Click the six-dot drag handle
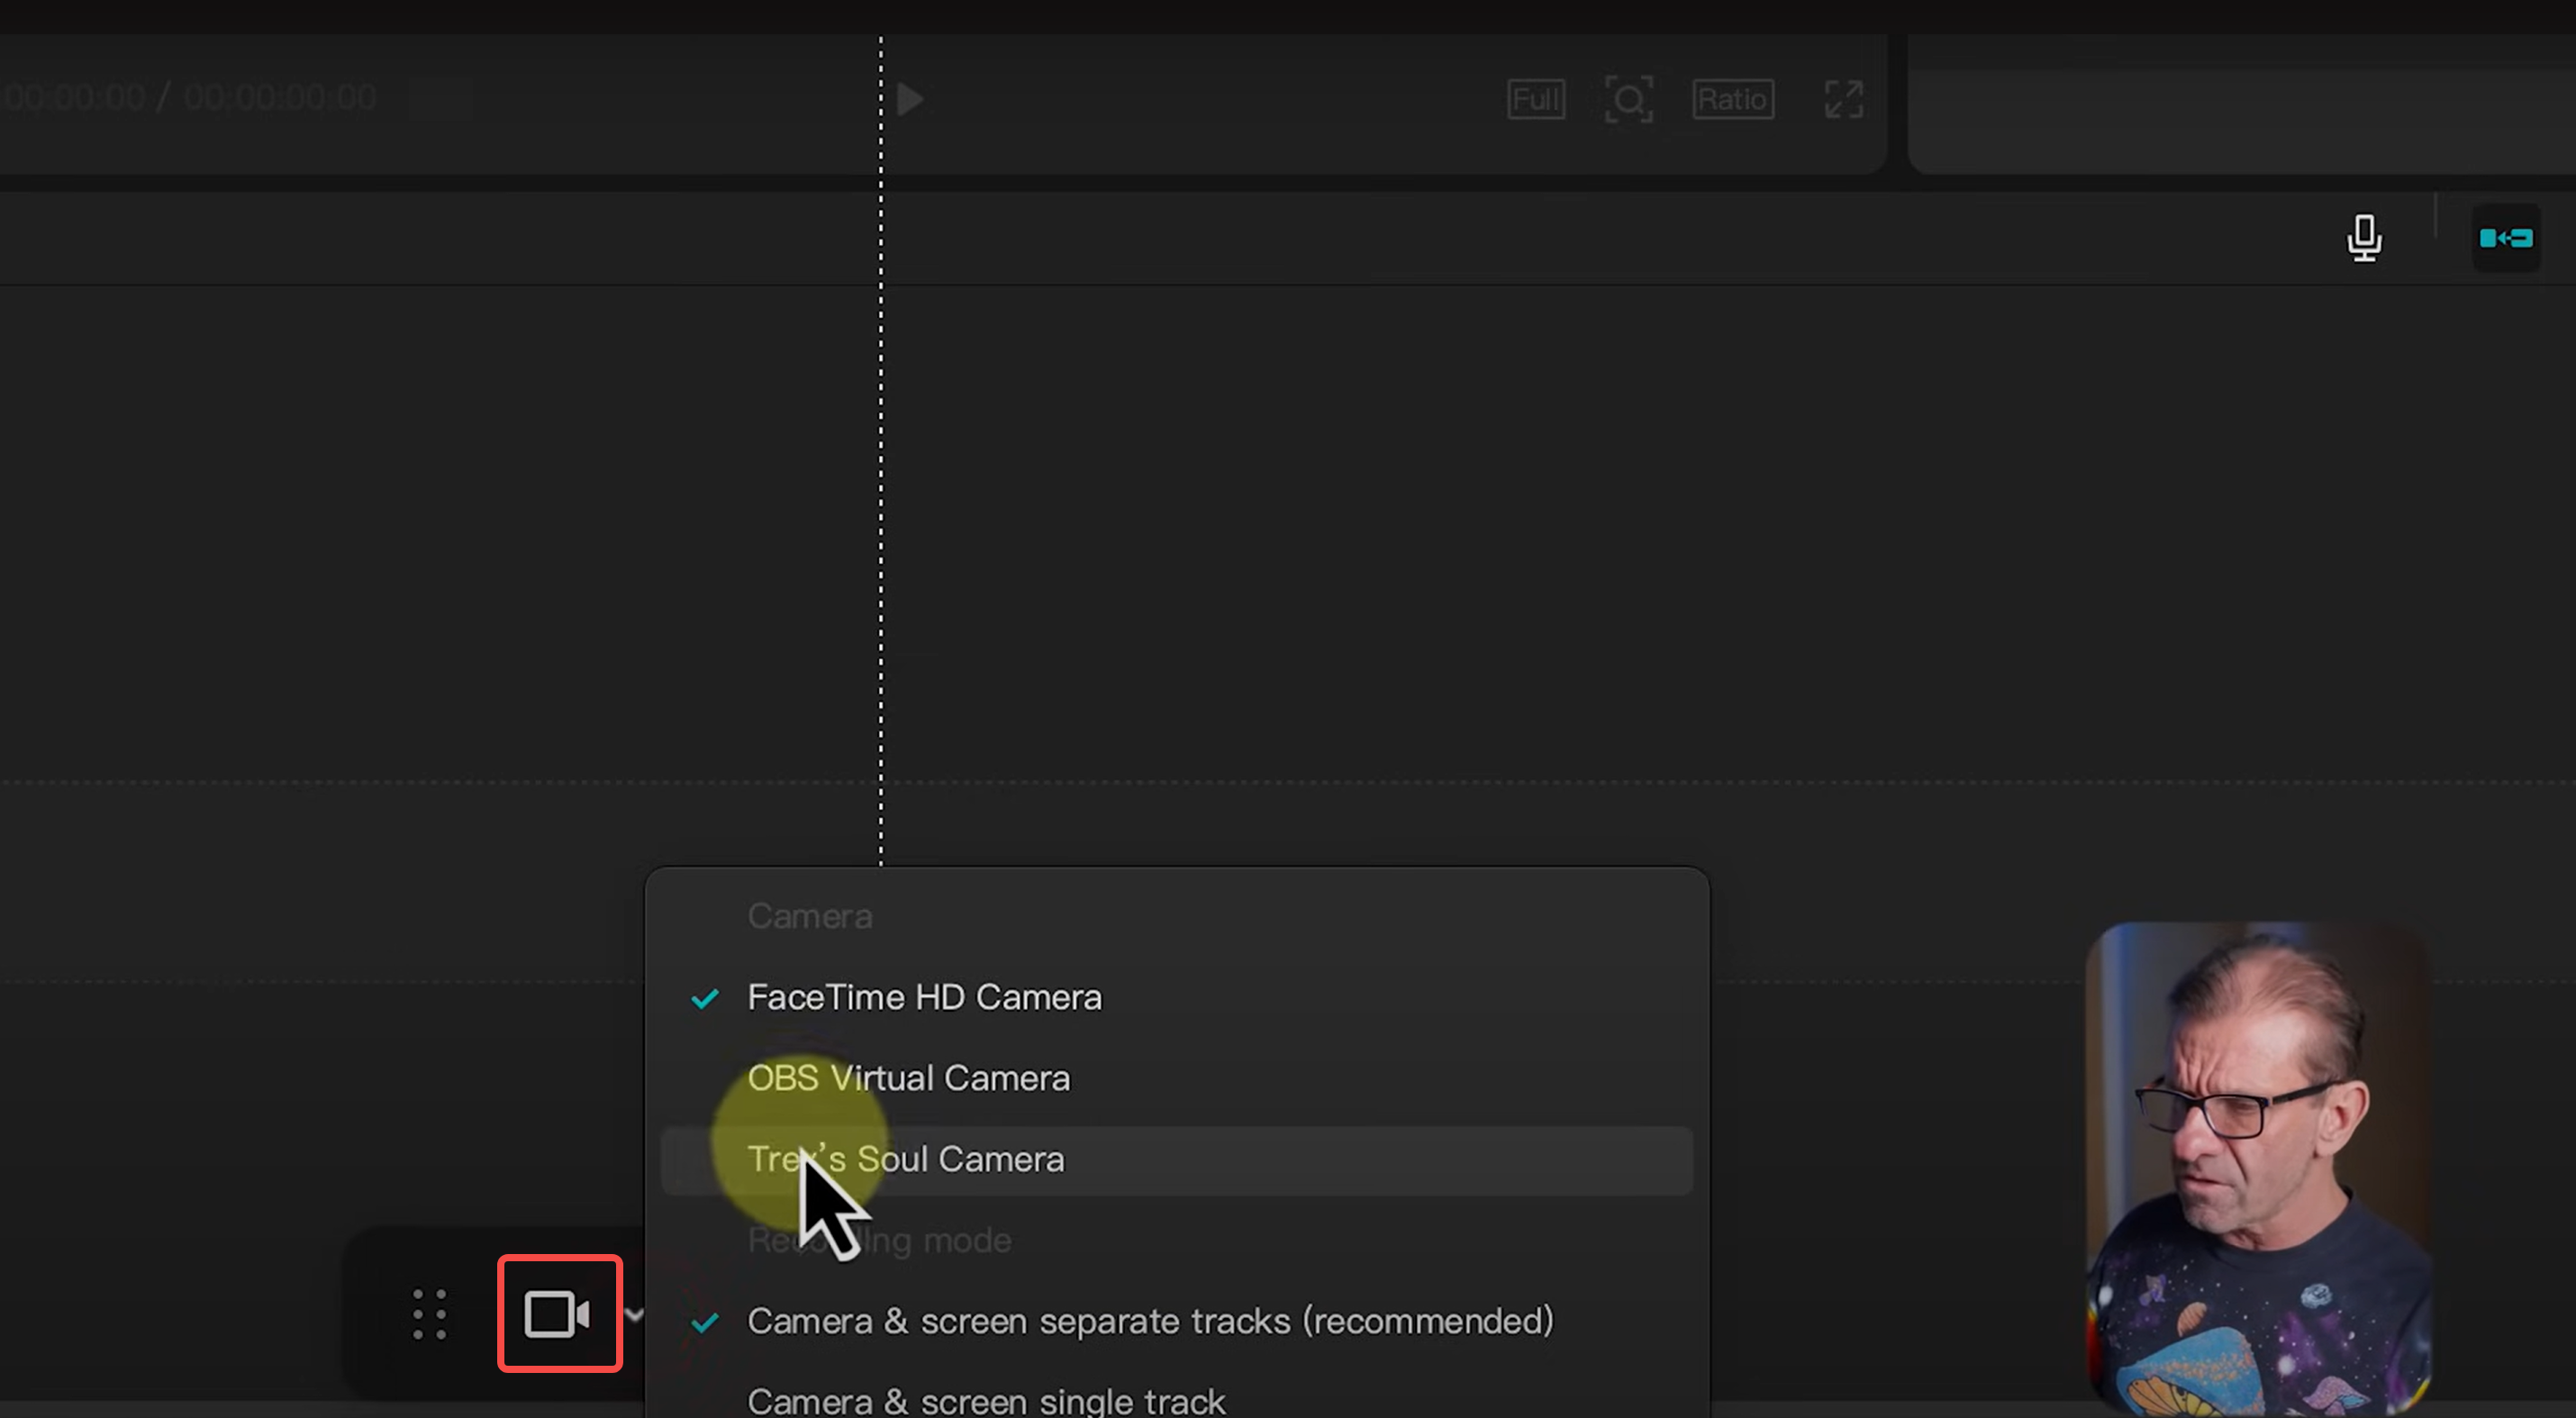Viewport: 2576px width, 1418px height. [430, 1314]
